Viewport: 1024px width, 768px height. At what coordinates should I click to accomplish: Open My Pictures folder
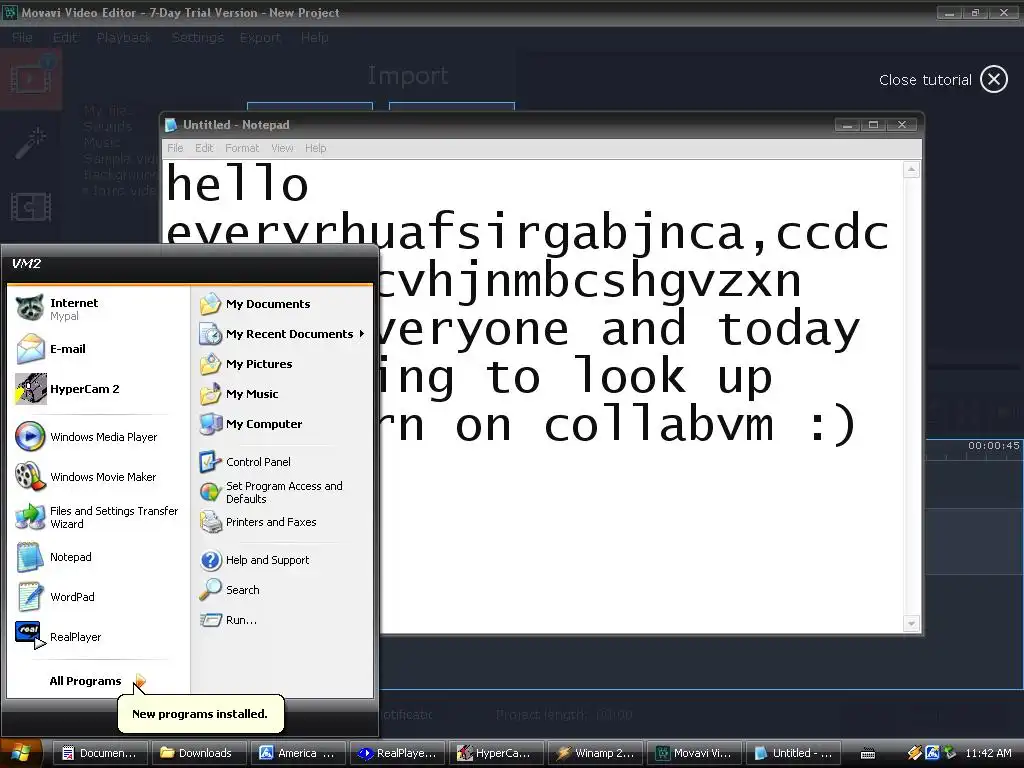pos(282,364)
